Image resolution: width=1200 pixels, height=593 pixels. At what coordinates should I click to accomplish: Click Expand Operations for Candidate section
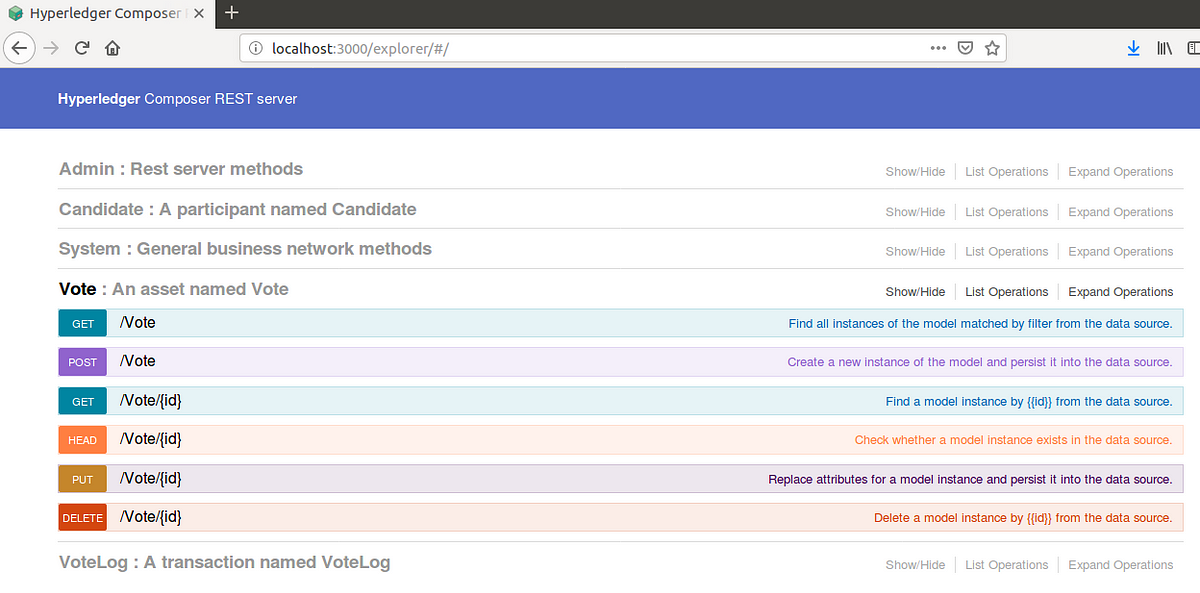click(x=1120, y=212)
